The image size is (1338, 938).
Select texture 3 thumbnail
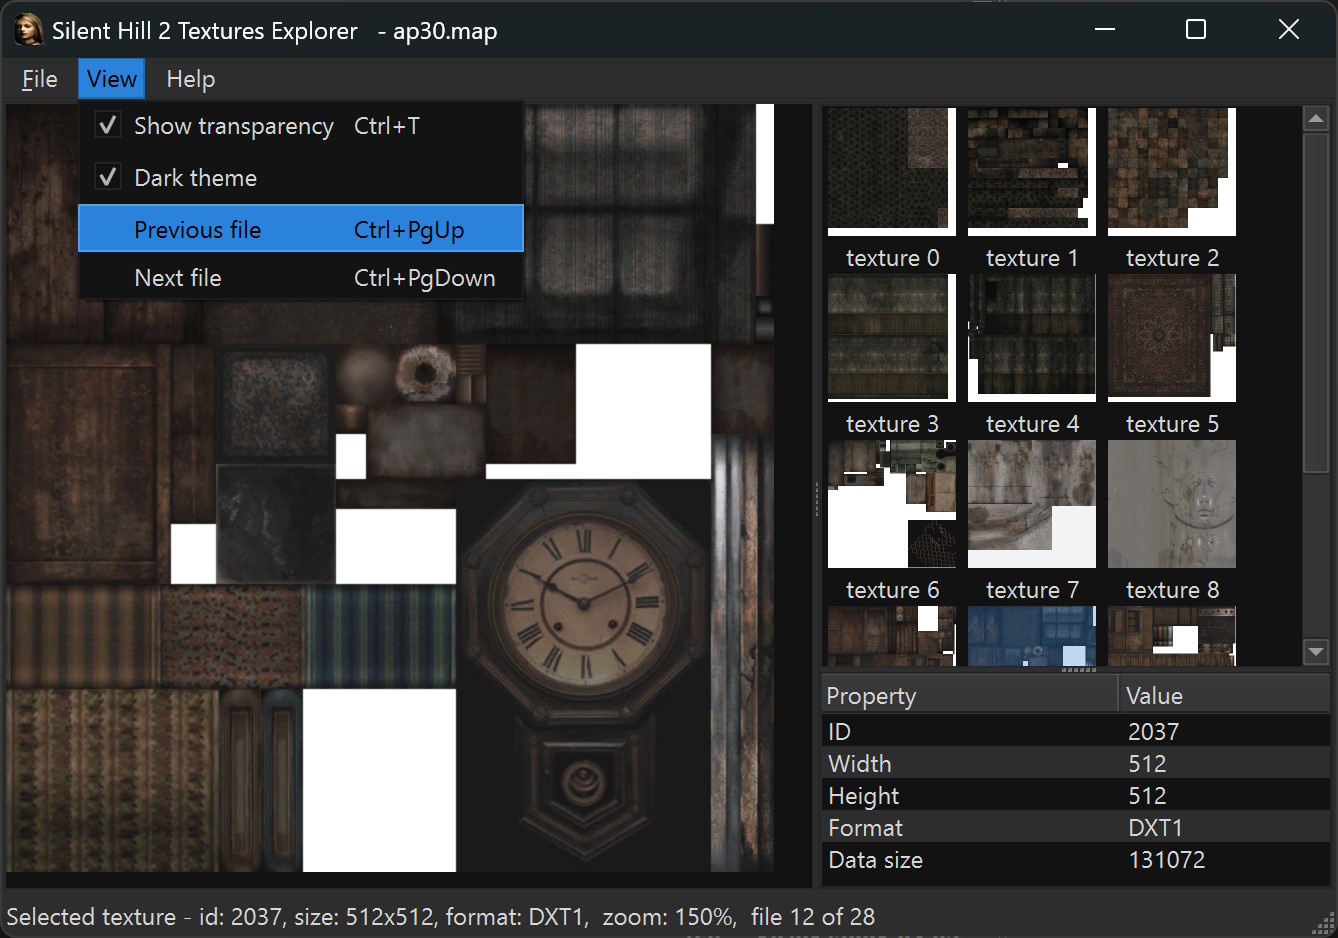point(892,338)
